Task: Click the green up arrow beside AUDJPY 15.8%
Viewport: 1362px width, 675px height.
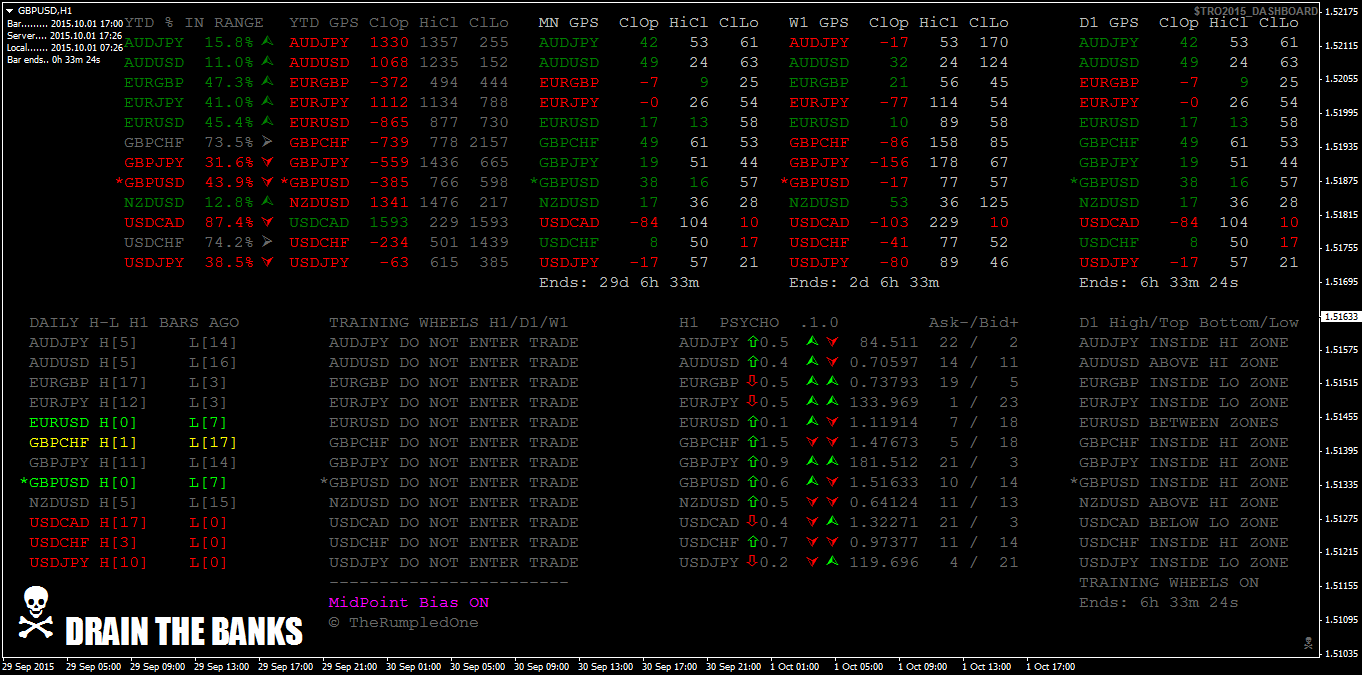Action: 267,42
